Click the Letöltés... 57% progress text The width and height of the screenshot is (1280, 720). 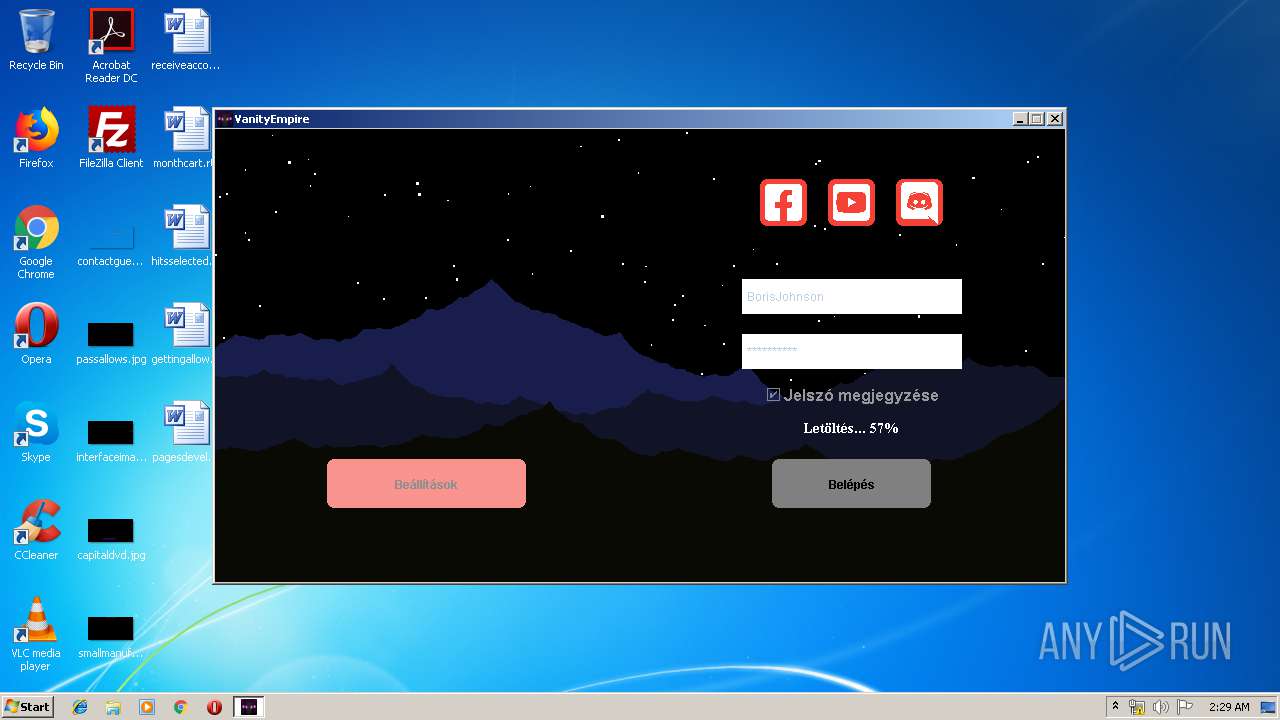pyautogui.click(x=851, y=428)
